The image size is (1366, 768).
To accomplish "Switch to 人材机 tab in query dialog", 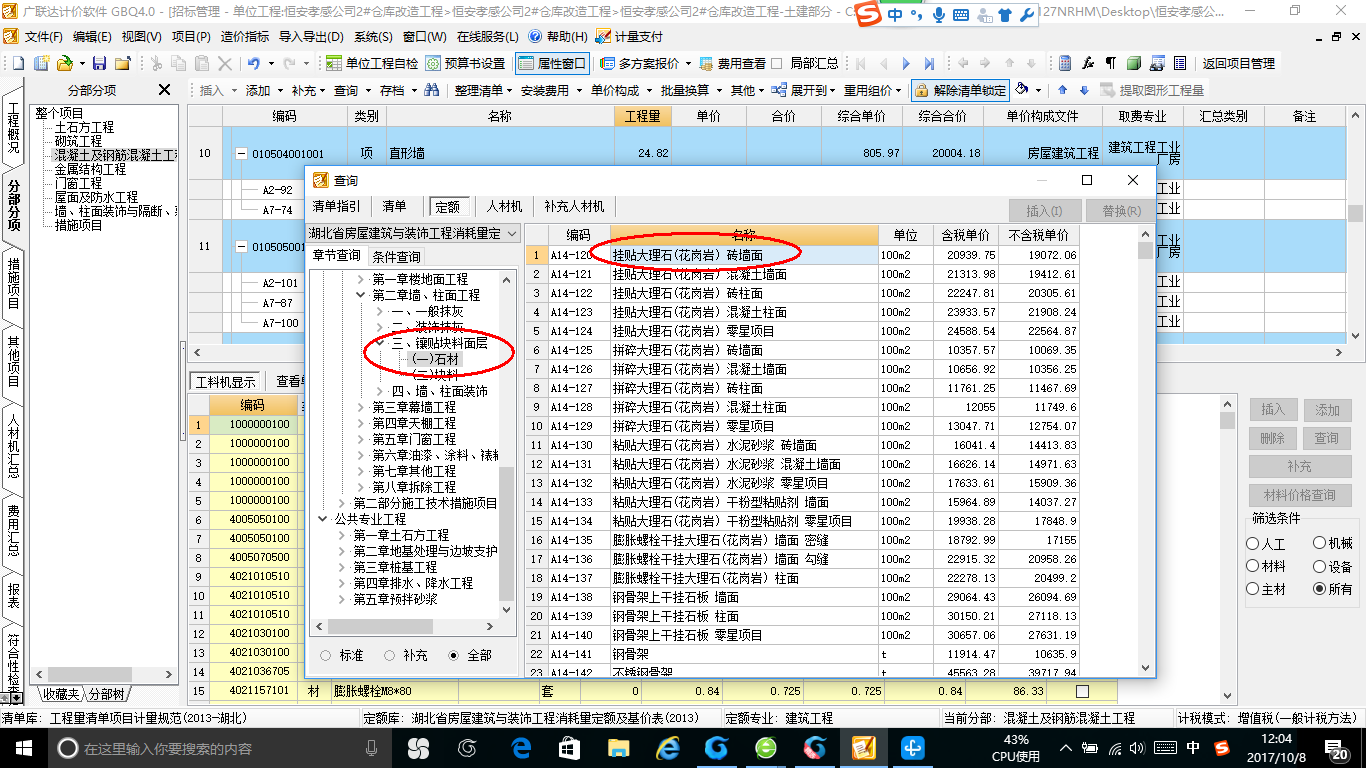I will [504, 207].
